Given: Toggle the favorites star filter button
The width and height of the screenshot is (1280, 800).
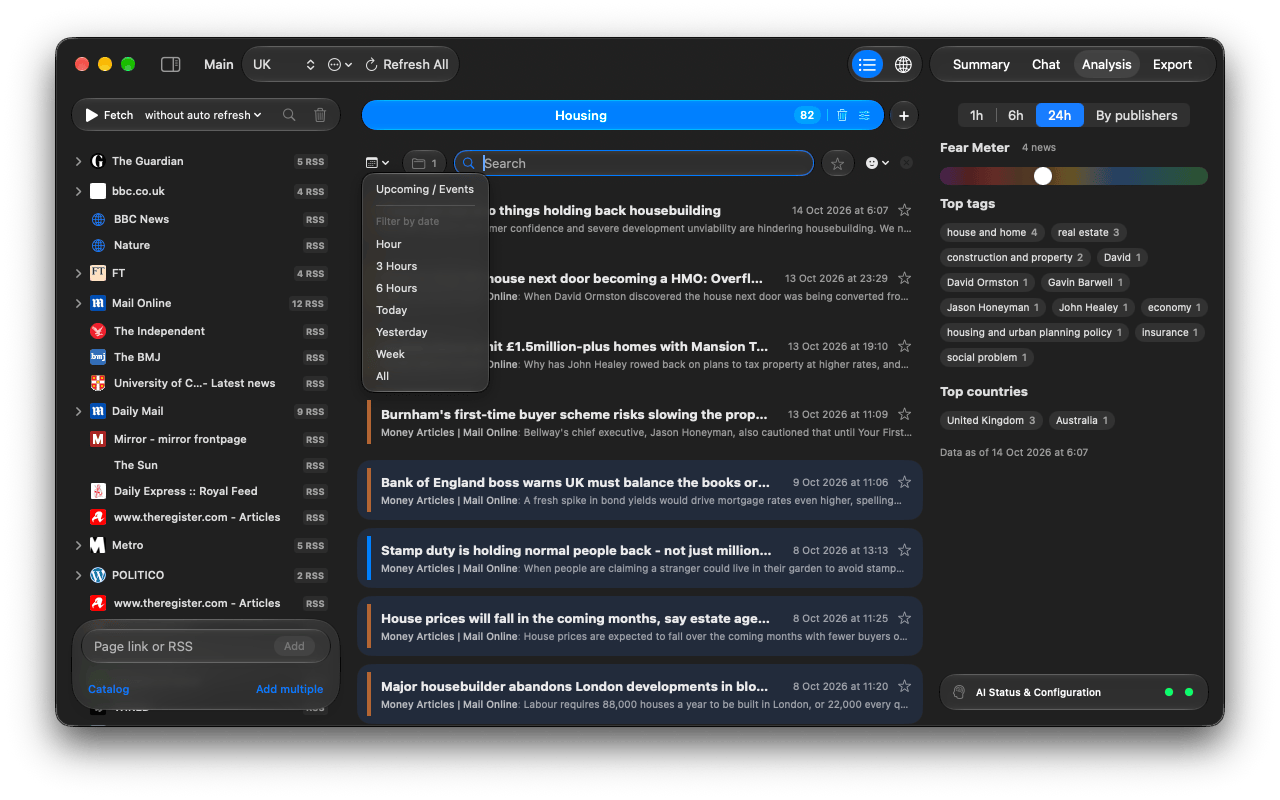Looking at the screenshot, I should 837,163.
